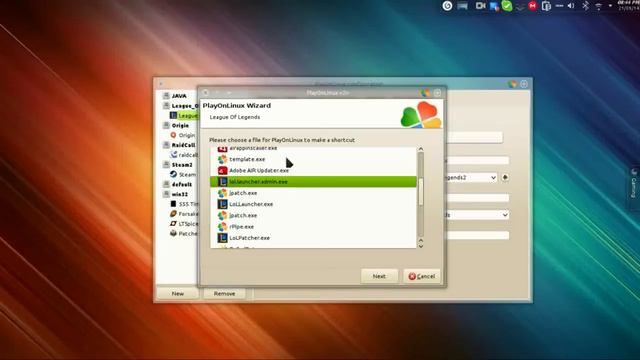Click the camera icon in system tray
Screen dimensions: 640x360
click(x=480, y=6)
